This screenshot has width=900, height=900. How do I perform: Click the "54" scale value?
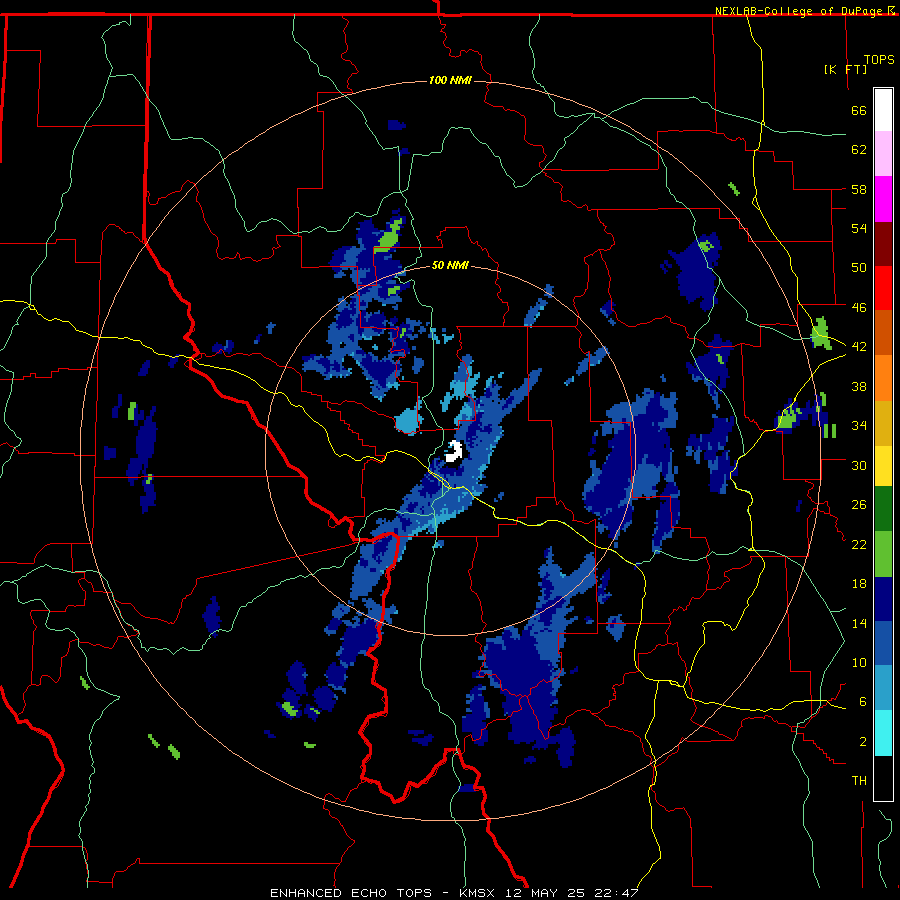click(x=859, y=228)
